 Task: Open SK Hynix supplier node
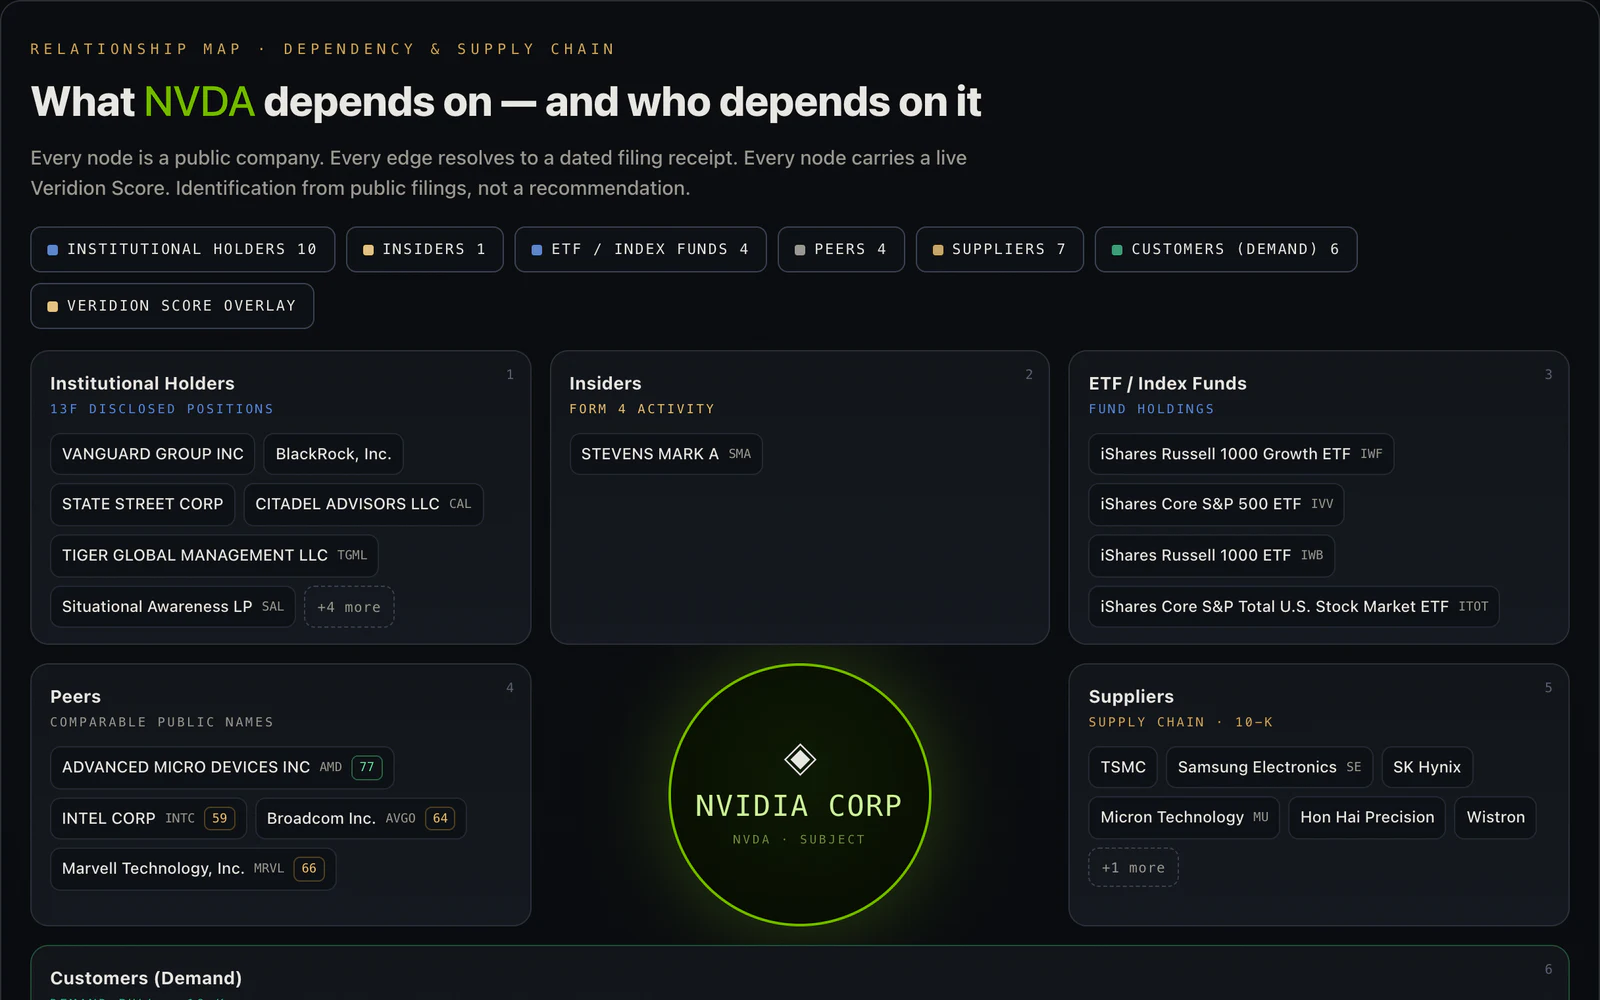[x=1427, y=767]
